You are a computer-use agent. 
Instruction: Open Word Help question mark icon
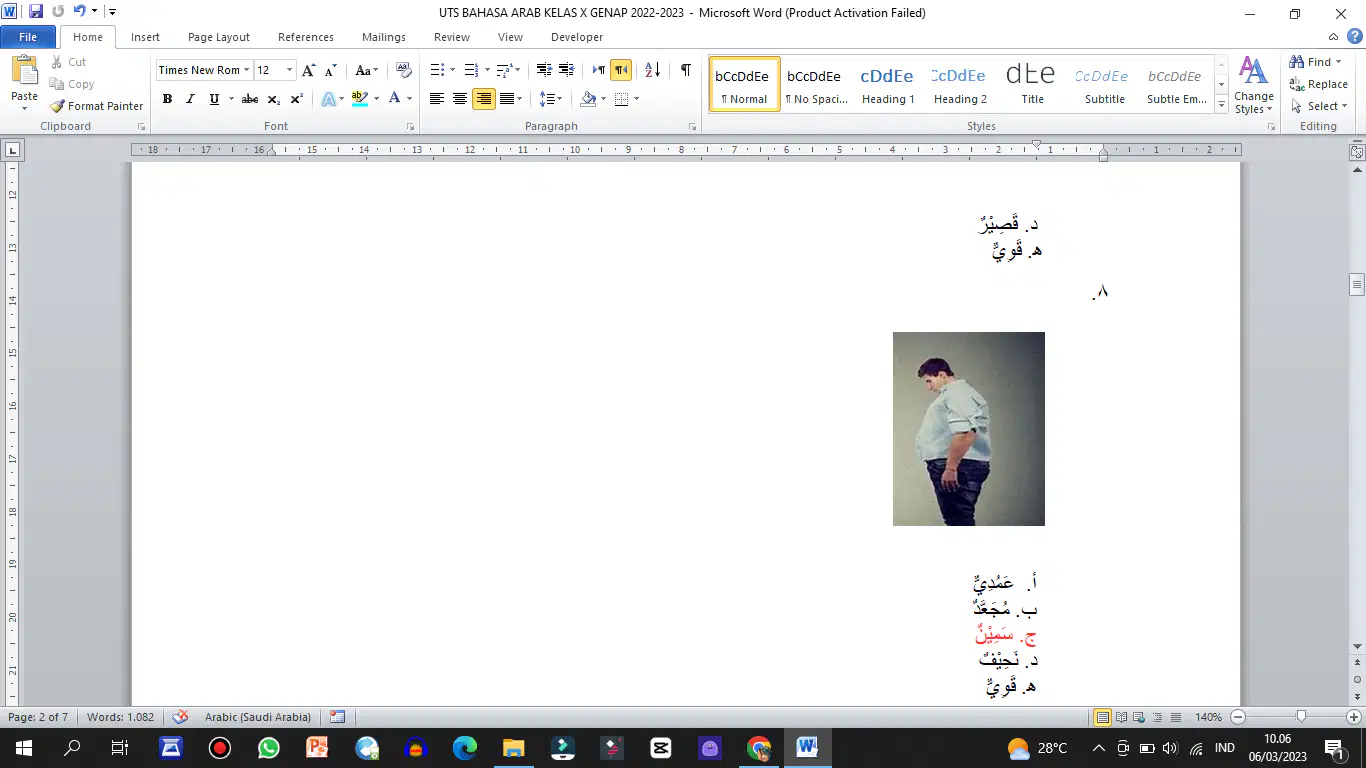click(x=1355, y=37)
